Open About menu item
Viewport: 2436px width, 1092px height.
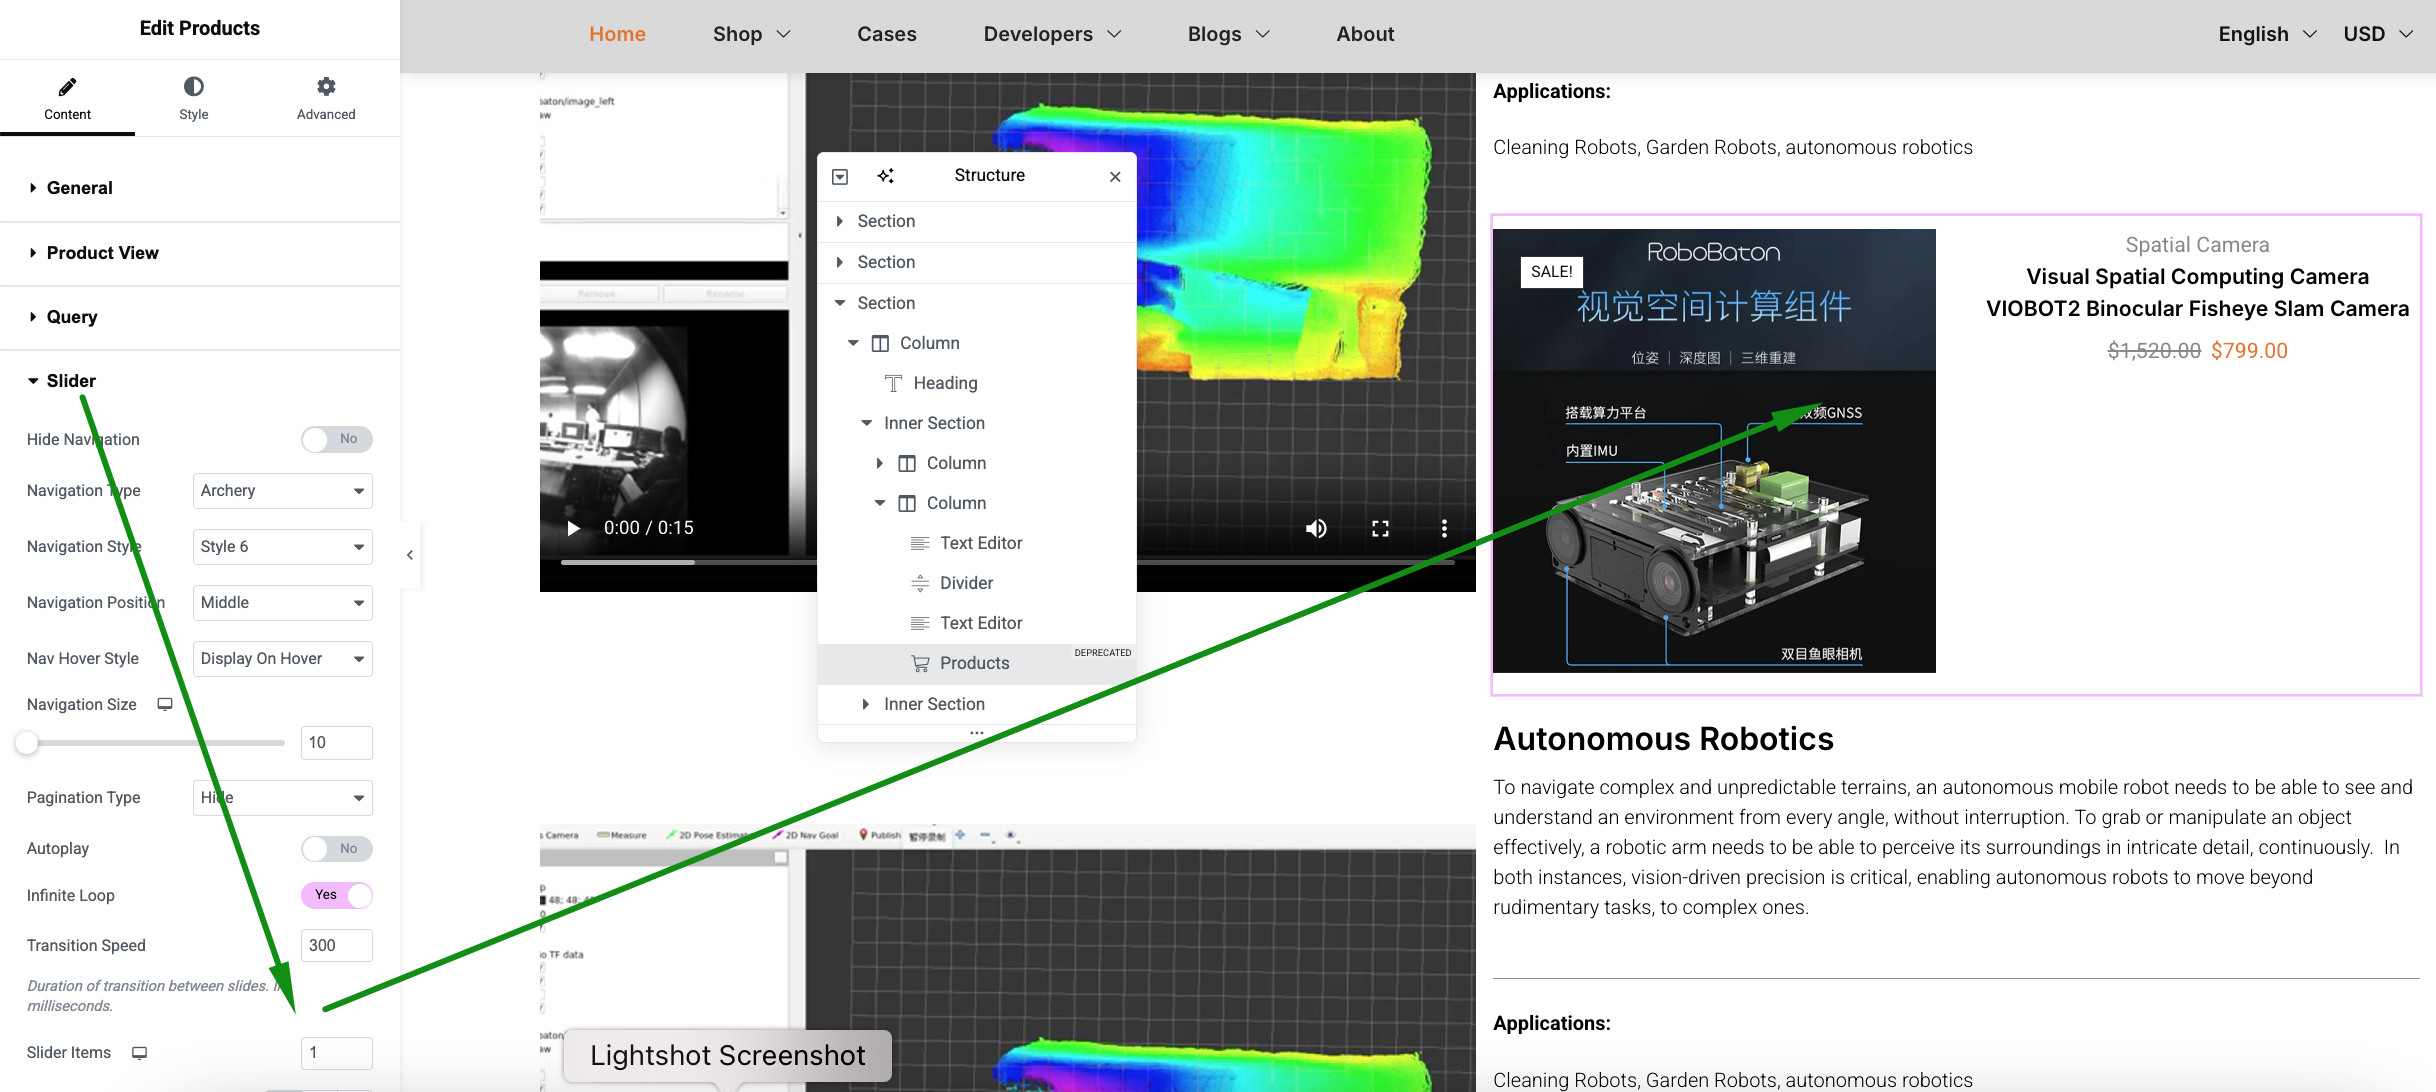tap(1365, 34)
